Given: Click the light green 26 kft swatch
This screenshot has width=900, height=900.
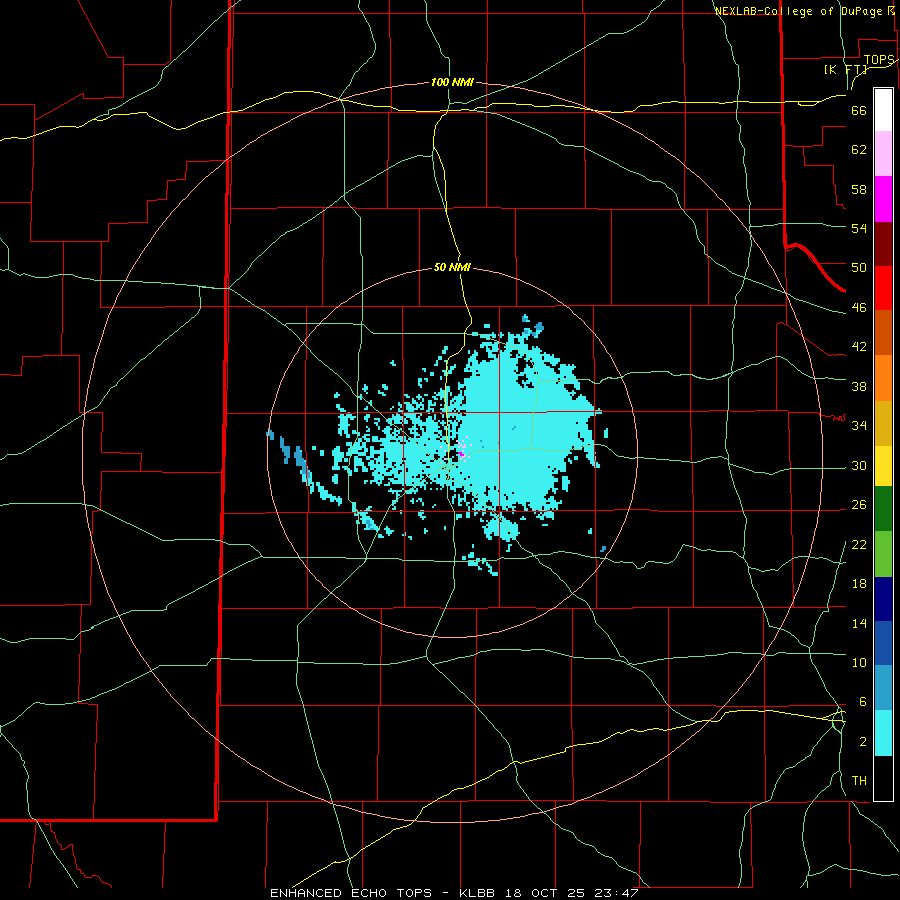Looking at the screenshot, I should click(883, 554).
